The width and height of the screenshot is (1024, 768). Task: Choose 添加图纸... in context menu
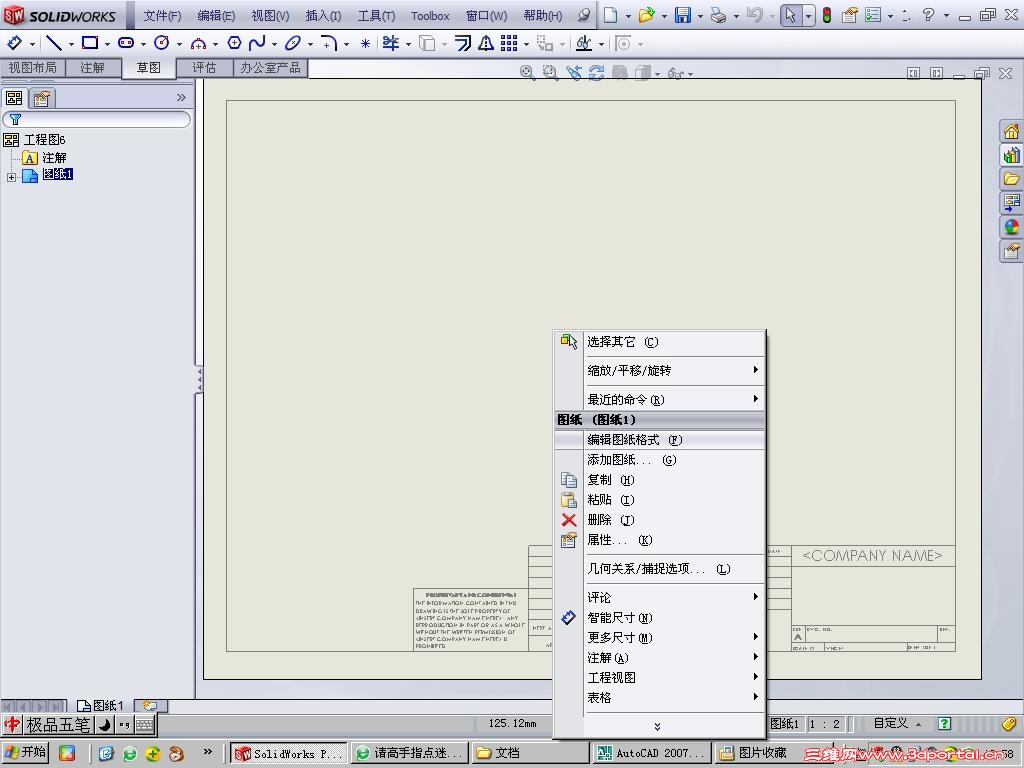(659, 460)
